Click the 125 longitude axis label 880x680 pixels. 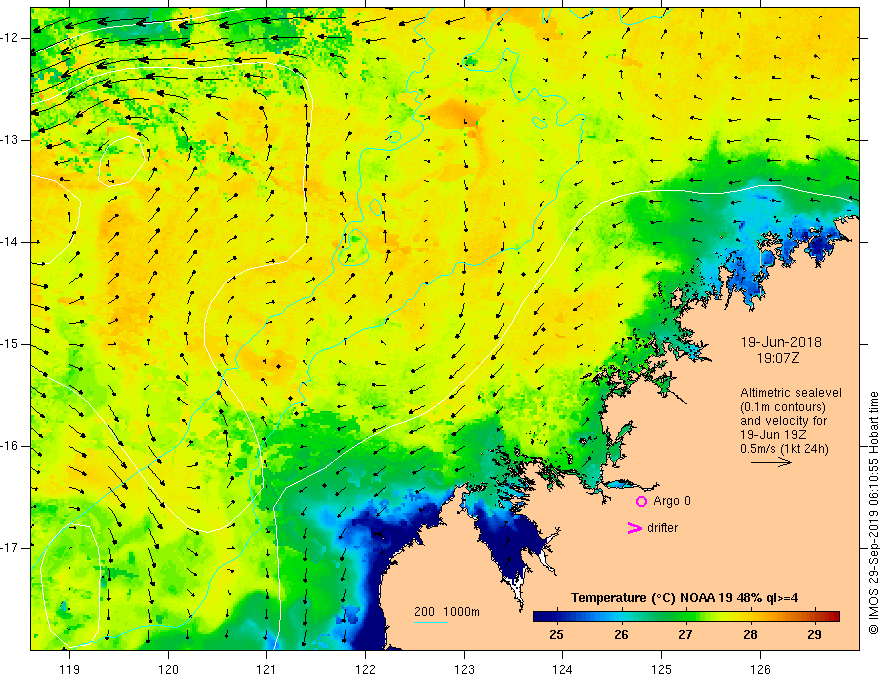662,669
